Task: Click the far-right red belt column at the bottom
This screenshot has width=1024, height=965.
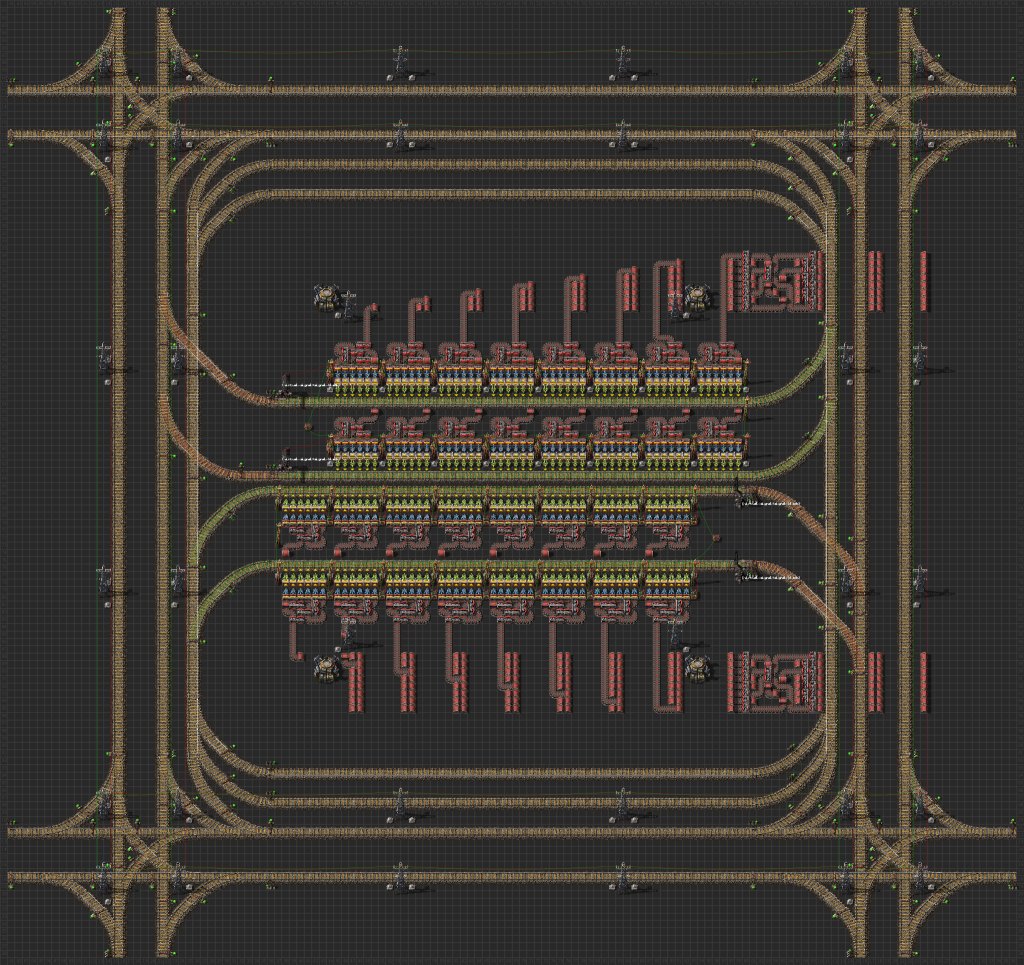Action: click(x=924, y=683)
